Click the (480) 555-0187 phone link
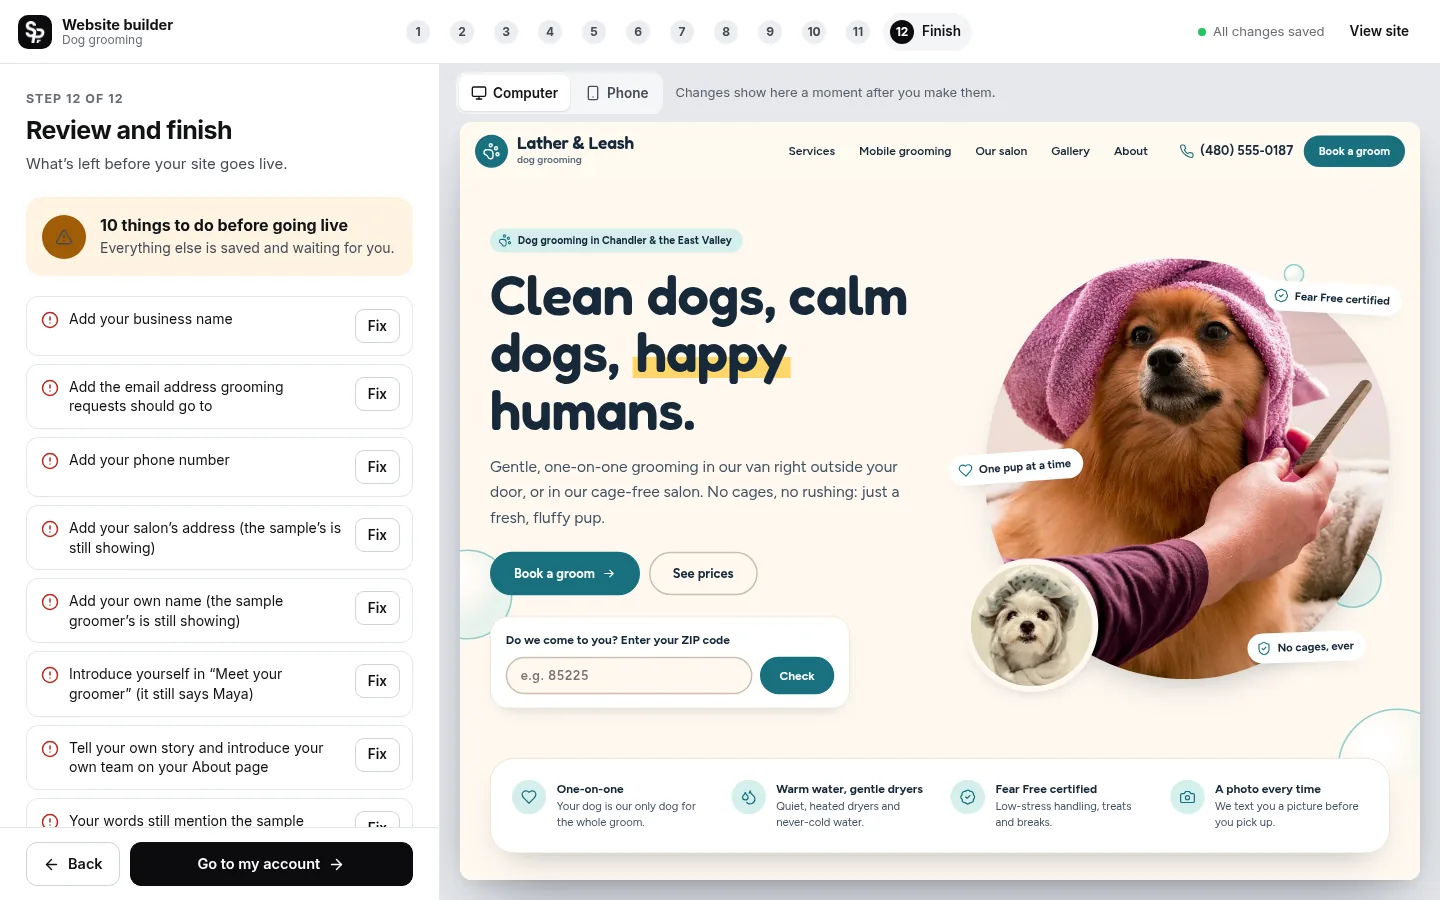Image resolution: width=1440 pixels, height=900 pixels. (x=1236, y=151)
